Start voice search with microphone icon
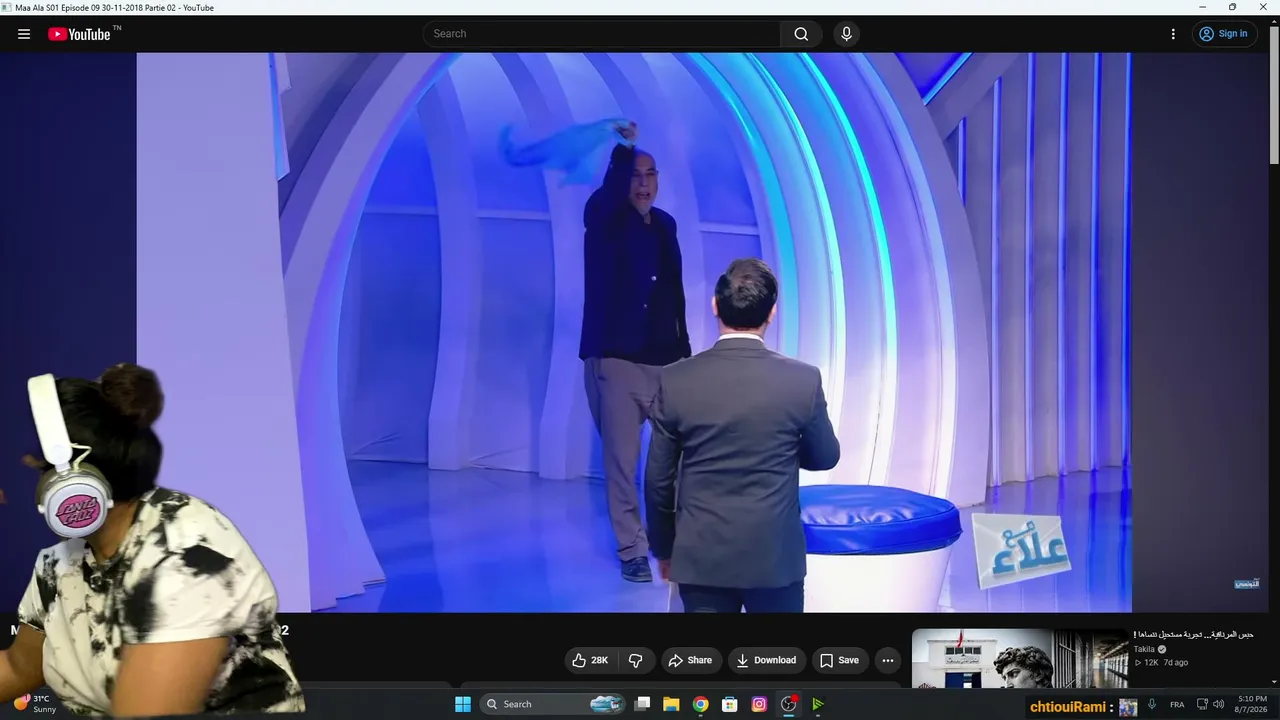 [847, 34]
